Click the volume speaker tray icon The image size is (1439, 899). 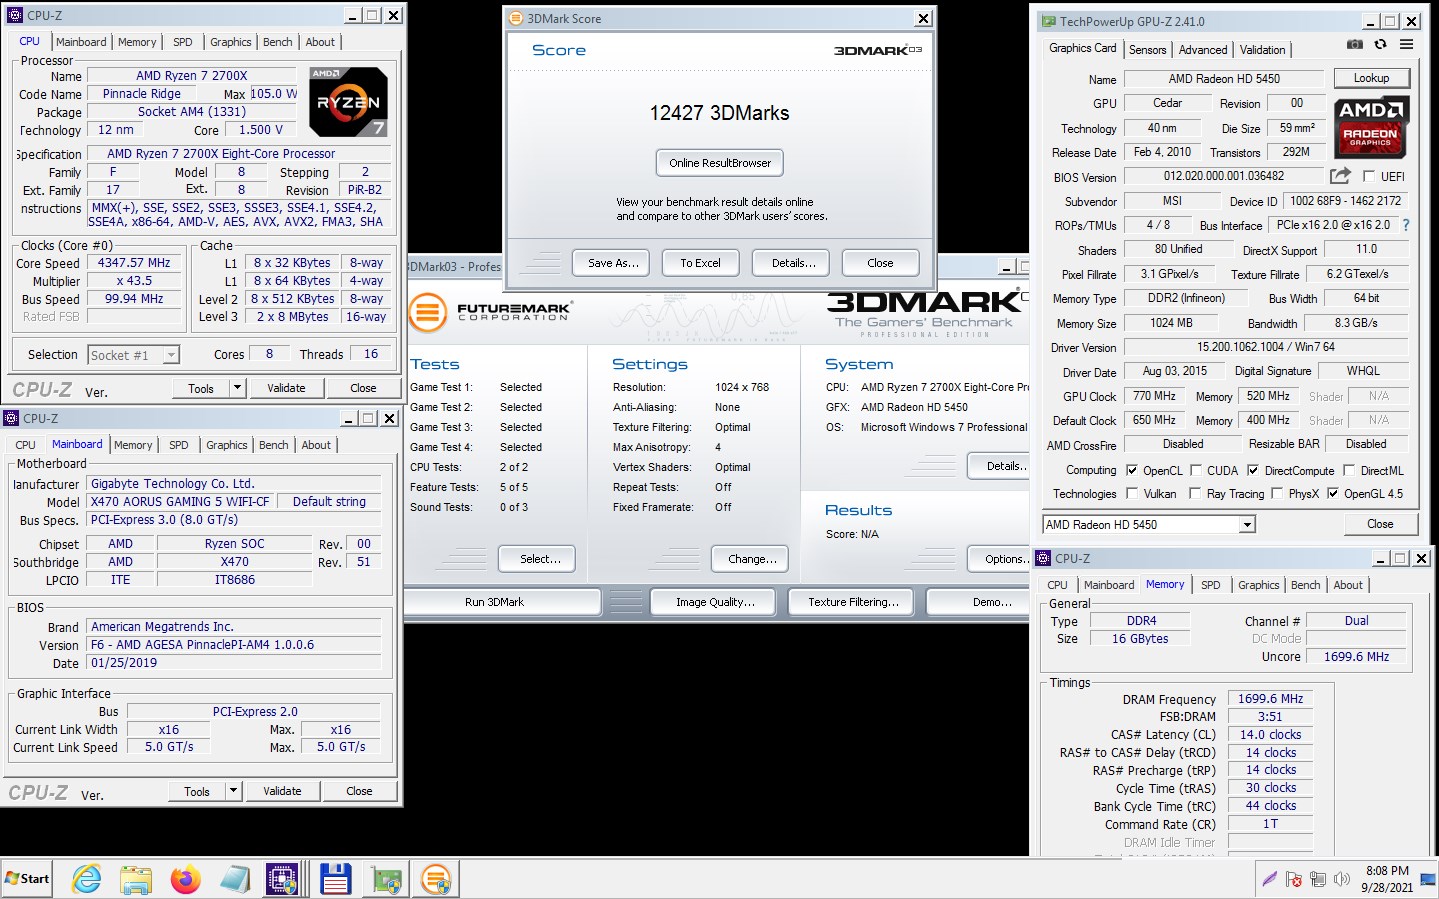coord(1342,879)
